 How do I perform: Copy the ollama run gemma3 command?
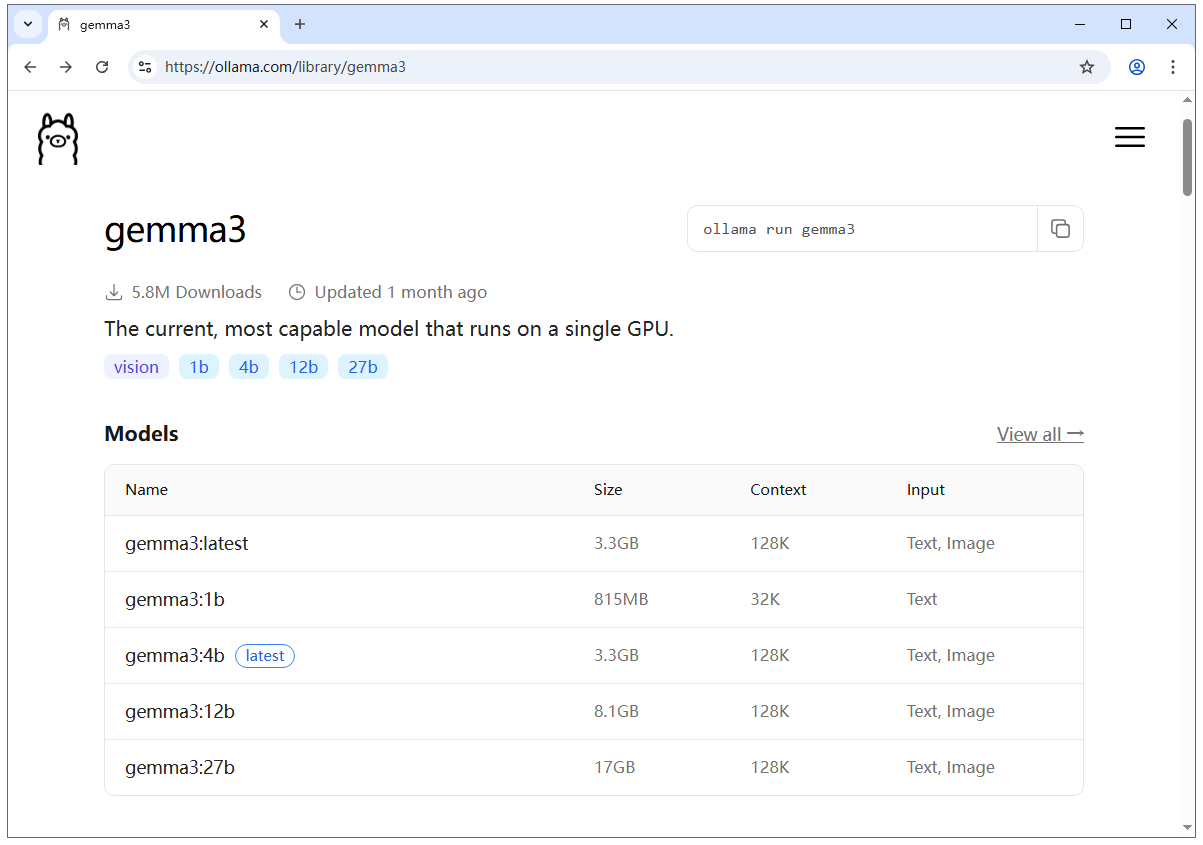pyautogui.click(x=1060, y=228)
